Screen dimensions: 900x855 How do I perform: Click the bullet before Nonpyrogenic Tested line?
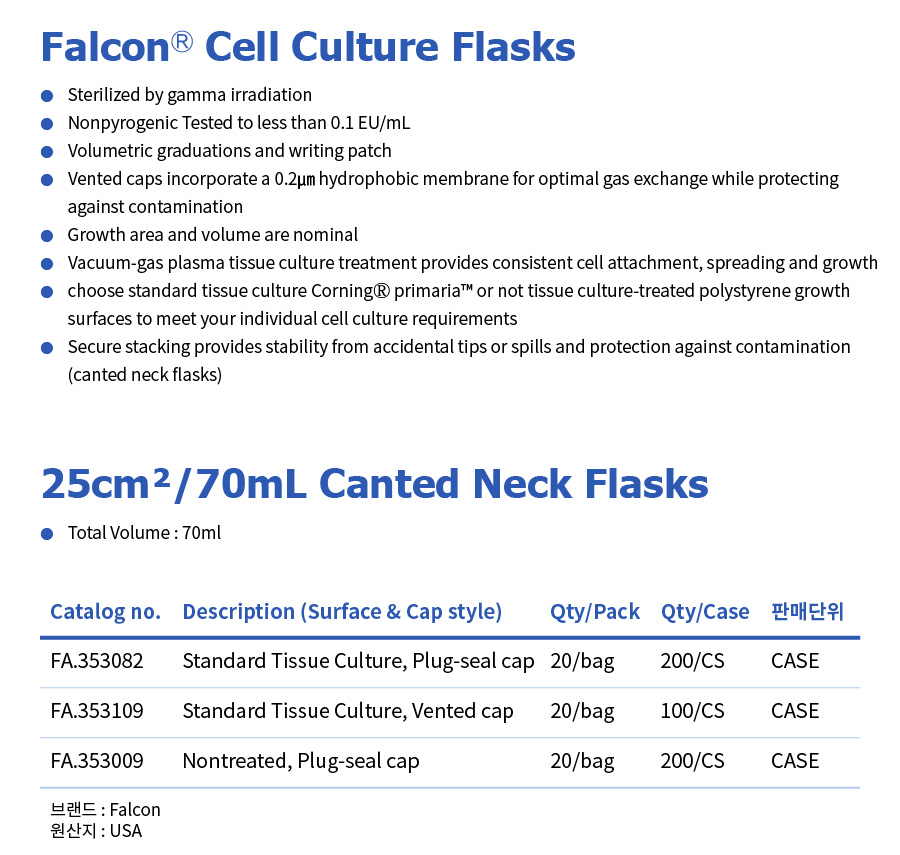(47, 124)
